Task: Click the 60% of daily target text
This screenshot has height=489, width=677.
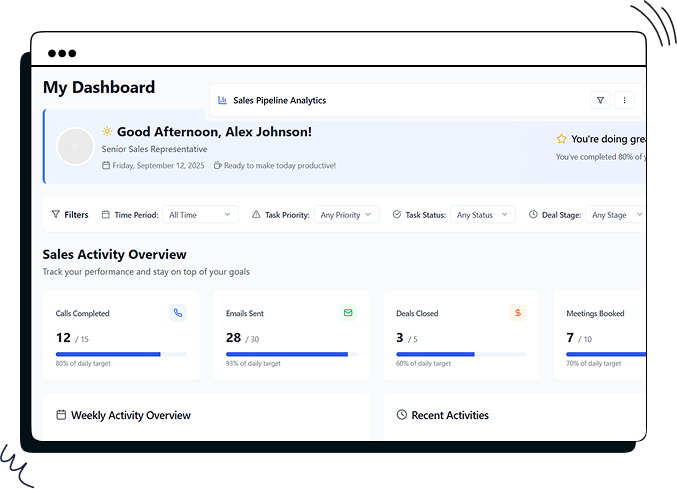Action: point(423,363)
